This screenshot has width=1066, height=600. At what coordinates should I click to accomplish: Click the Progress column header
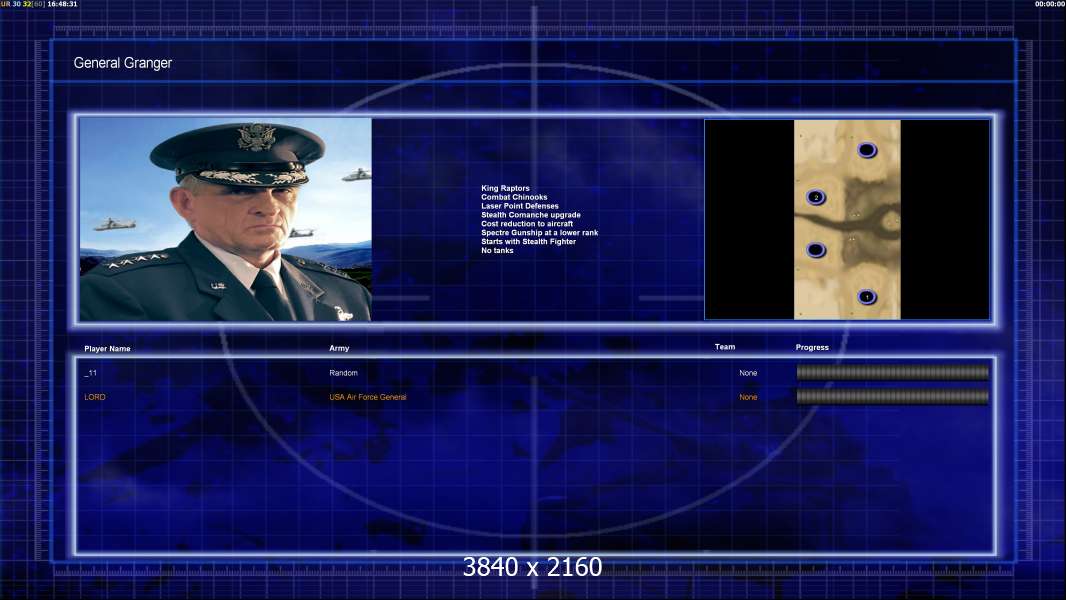coord(812,347)
